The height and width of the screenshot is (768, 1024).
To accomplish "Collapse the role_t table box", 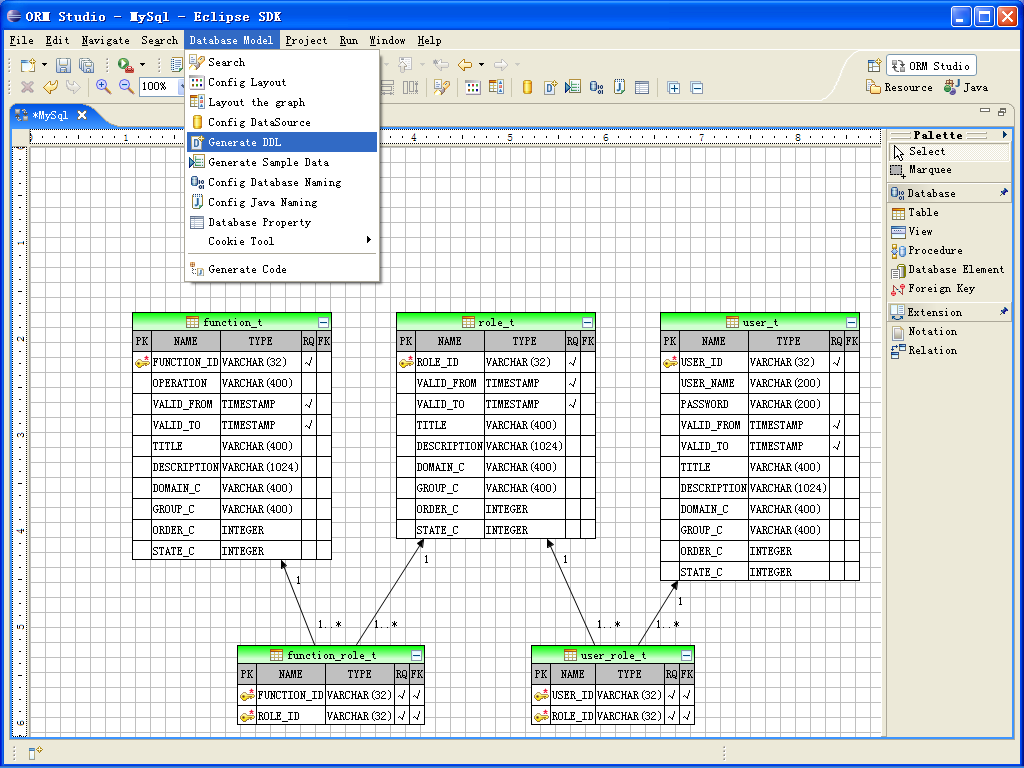I will click(587, 322).
